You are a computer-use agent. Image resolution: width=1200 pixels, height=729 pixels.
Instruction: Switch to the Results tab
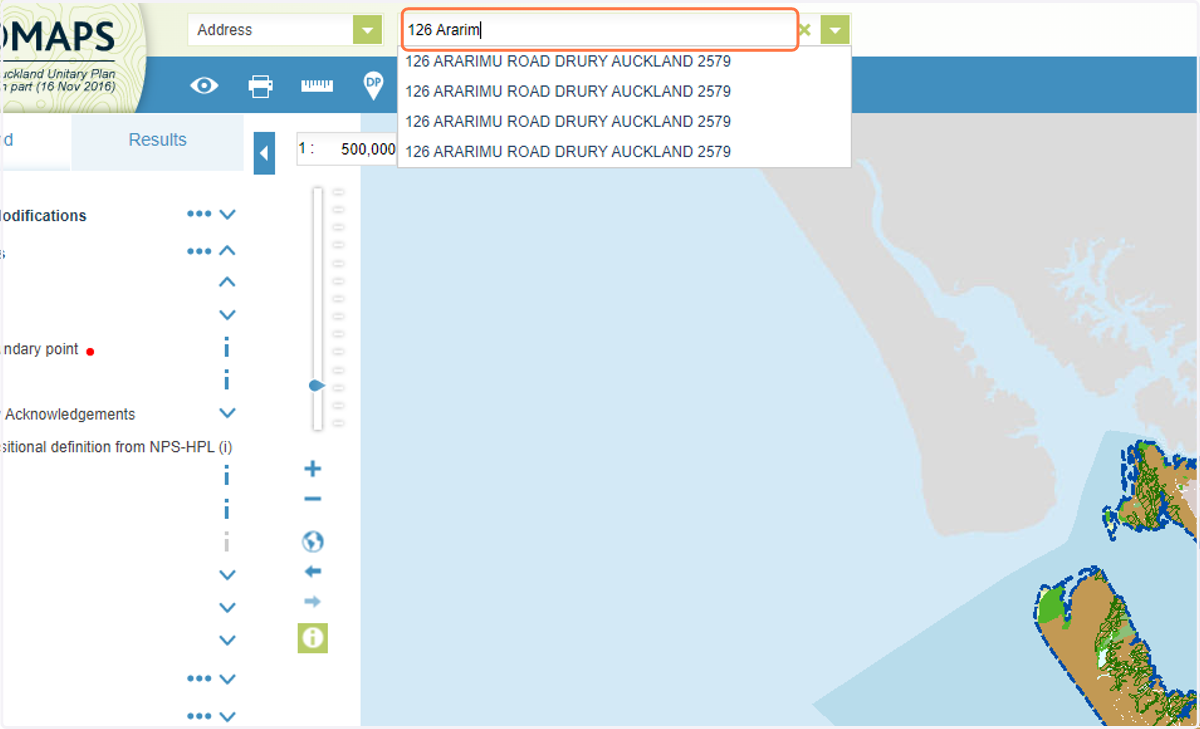point(158,140)
